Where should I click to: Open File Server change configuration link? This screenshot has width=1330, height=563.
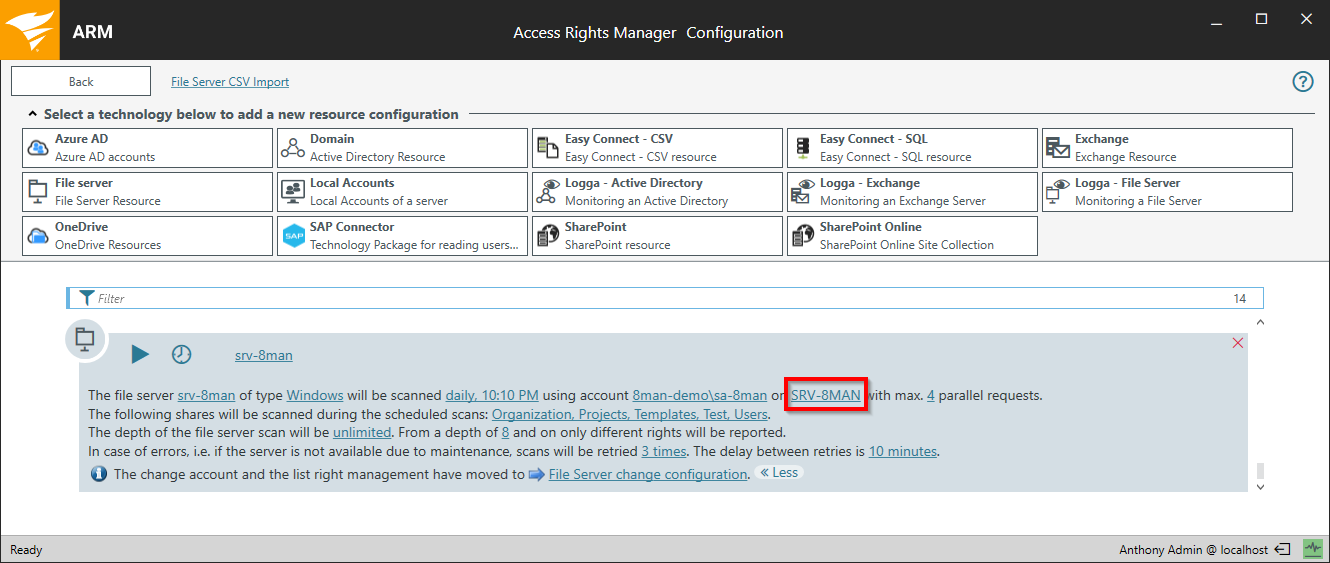648,474
